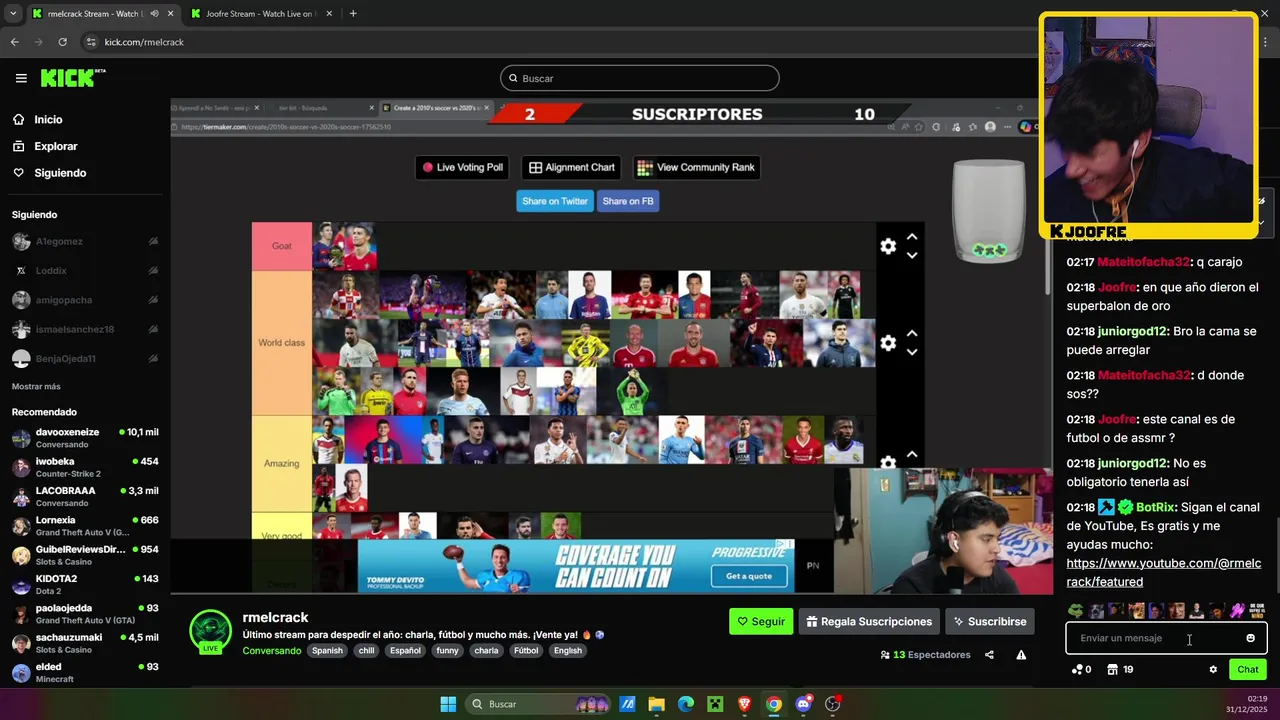Open recommended channel davooxeneize

point(85,437)
